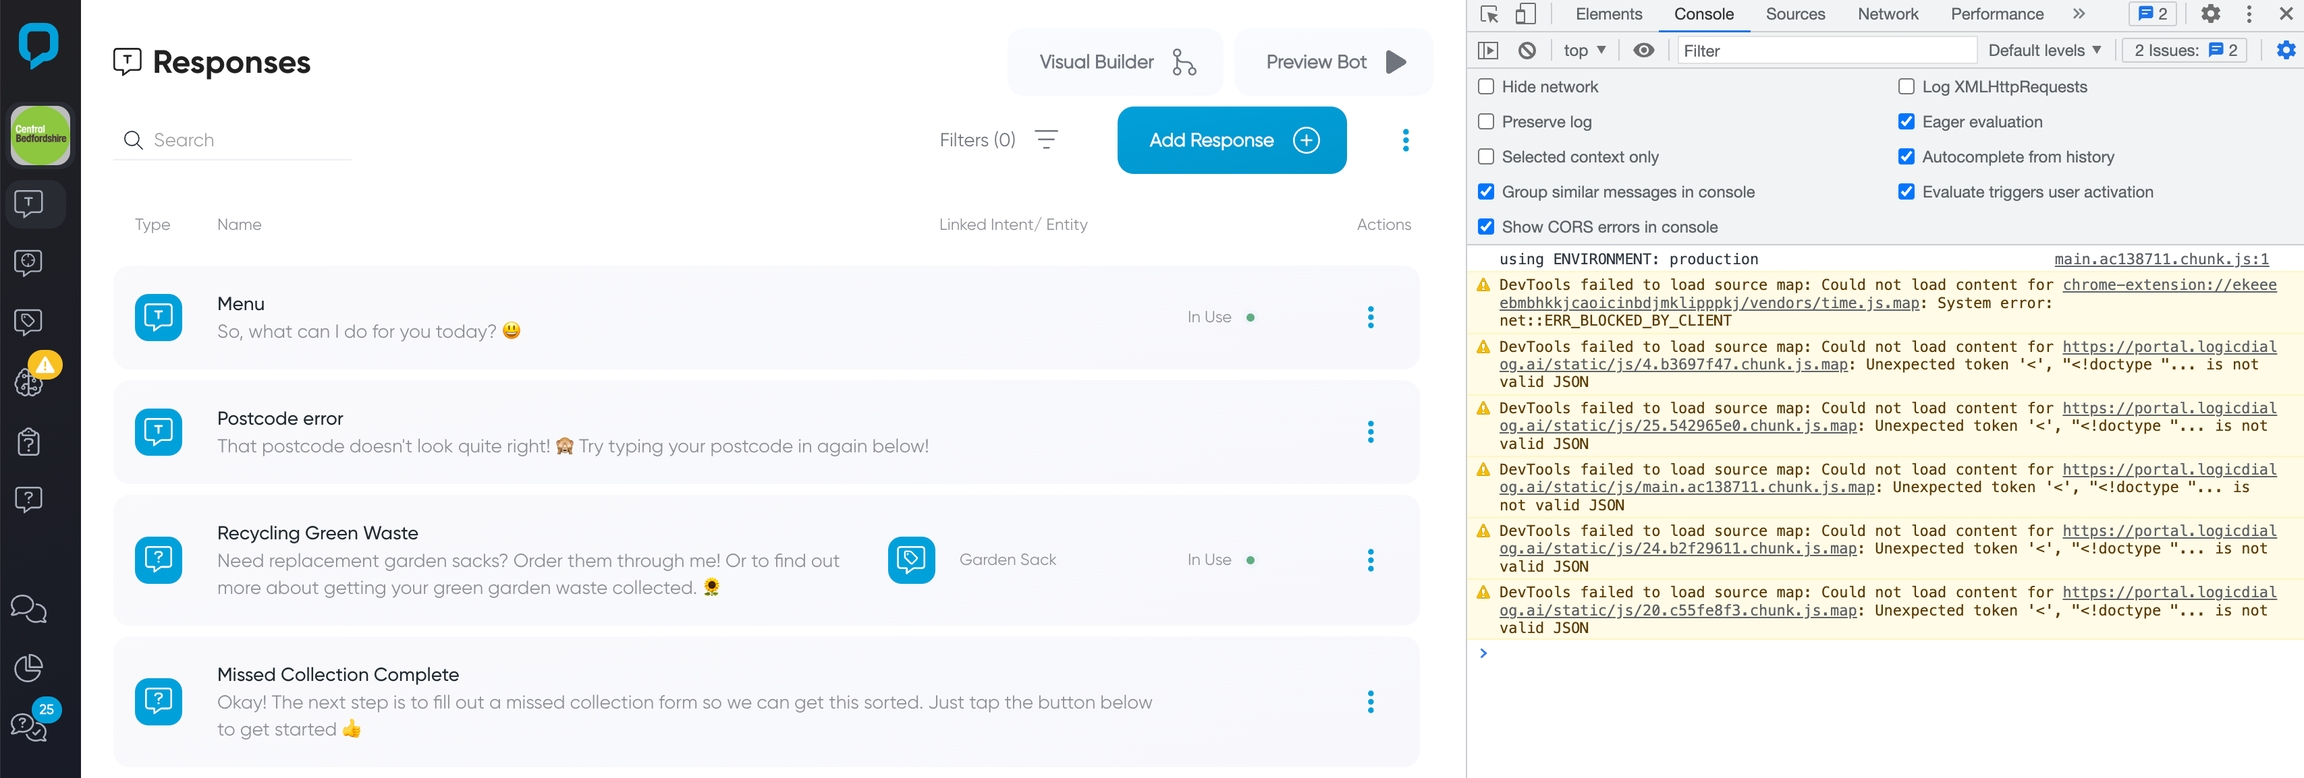Expand more DevTools tabs chevron
The width and height of the screenshot is (2304, 778).
[2079, 14]
